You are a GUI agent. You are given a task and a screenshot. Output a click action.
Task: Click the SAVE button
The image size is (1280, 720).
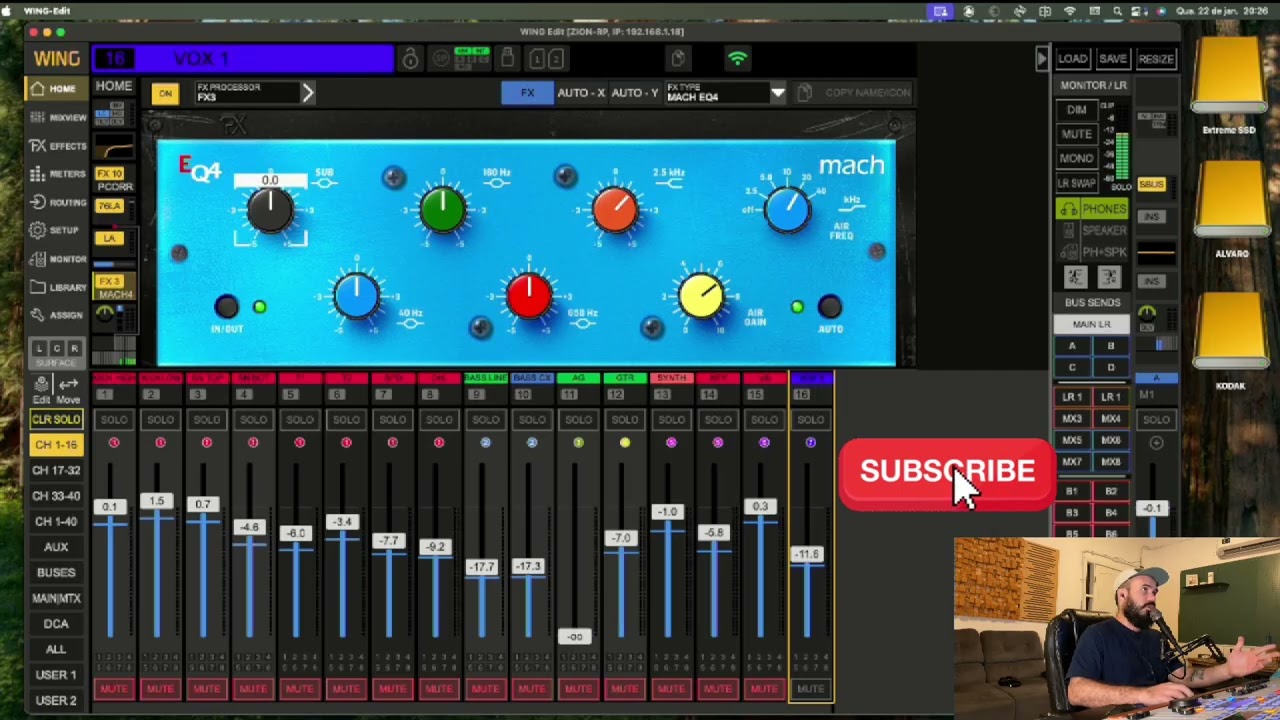[x=1113, y=59]
